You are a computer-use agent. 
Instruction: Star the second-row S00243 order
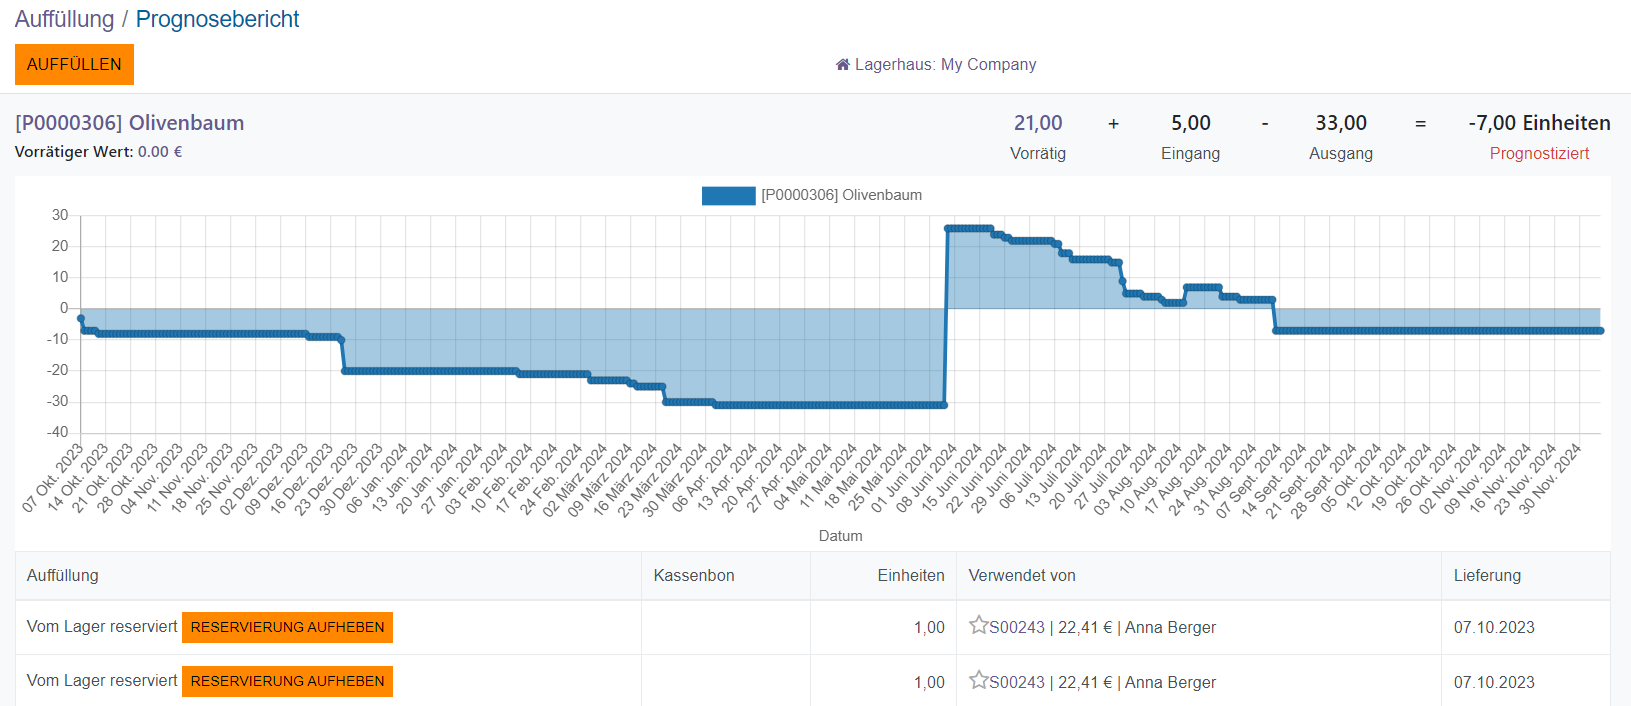978,681
